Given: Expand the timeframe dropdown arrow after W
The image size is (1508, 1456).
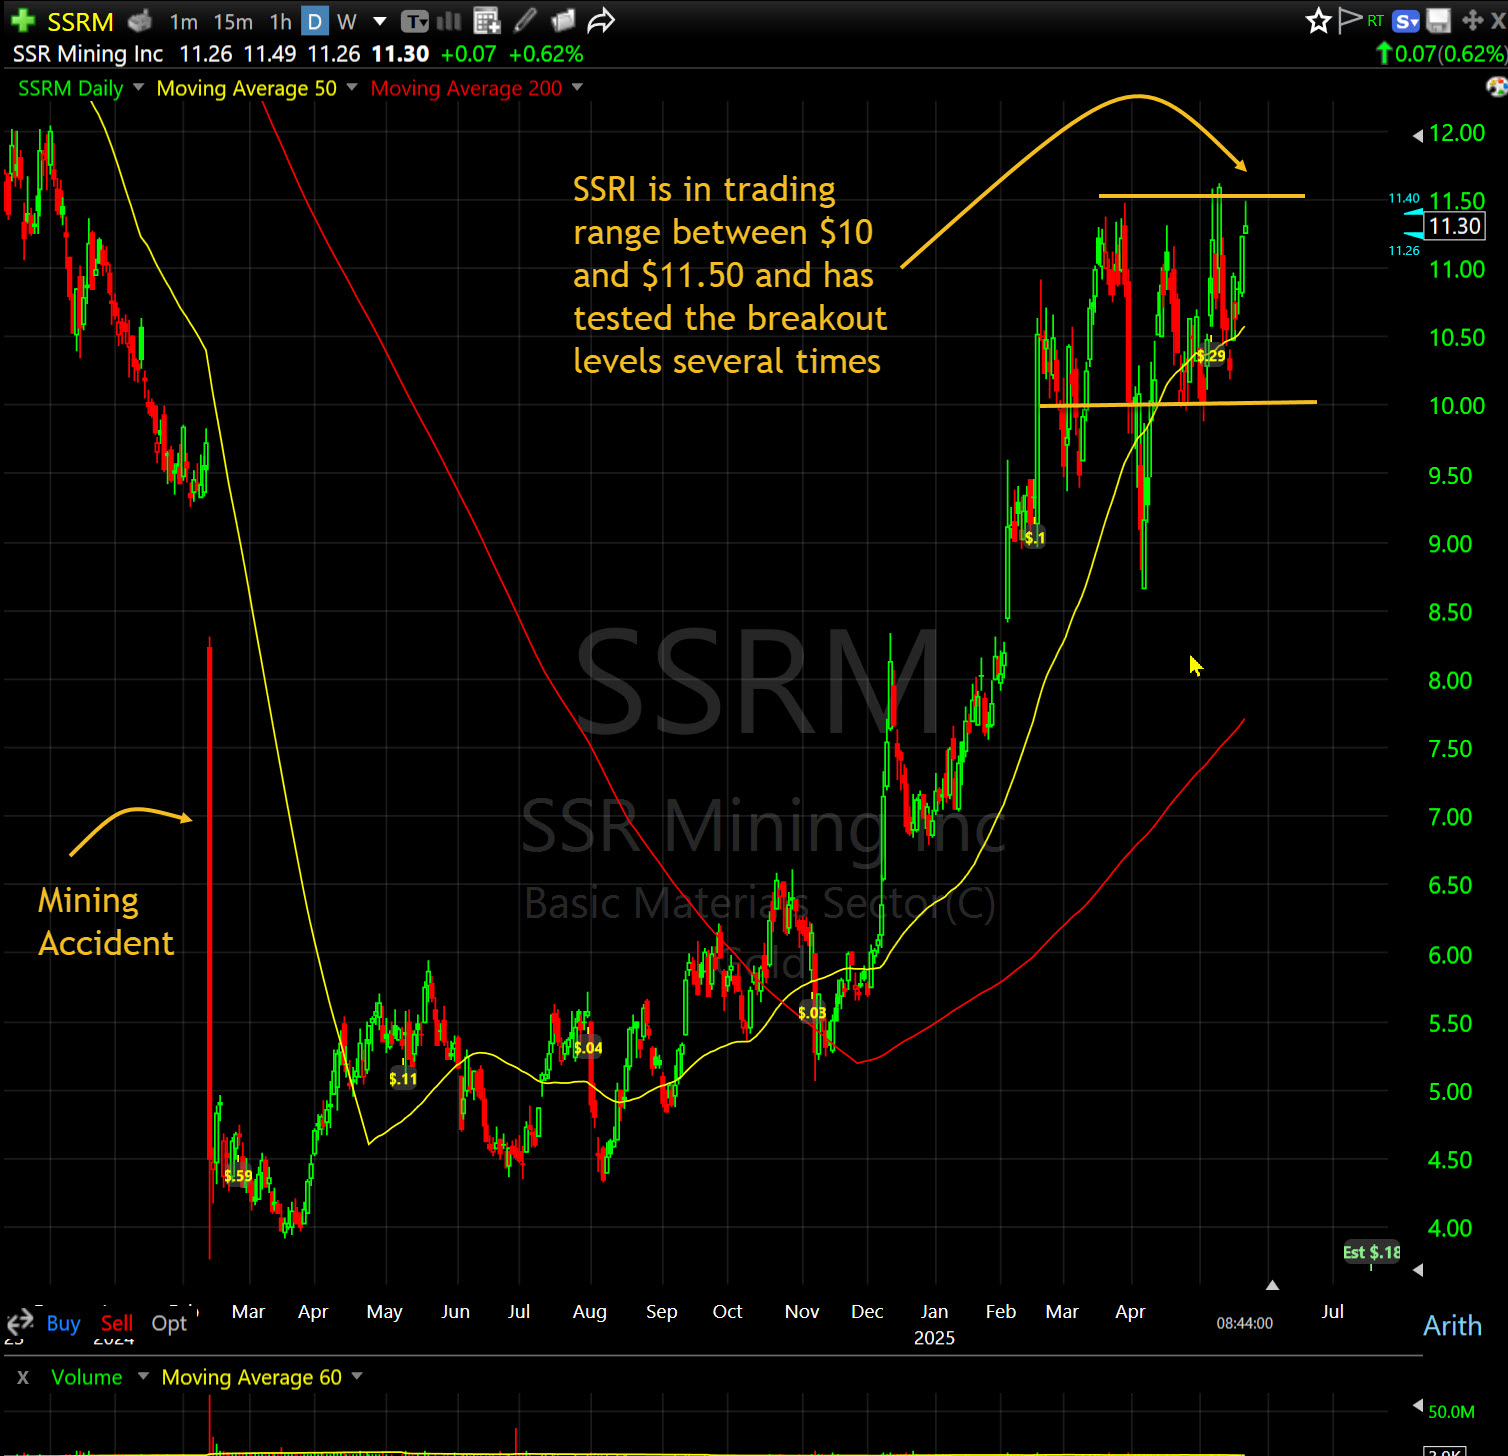Looking at the screenshot, I should click(x=380, y=22).
